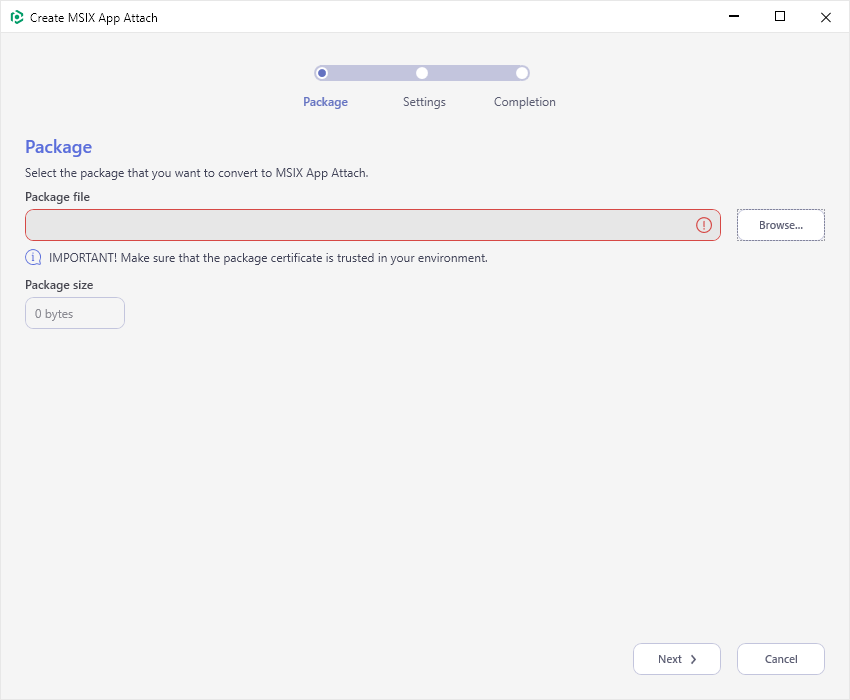Image resolution: width=850 pixels, height=700 pixels.
Task: Select the Completion step label
Action: tap(524, 102)
